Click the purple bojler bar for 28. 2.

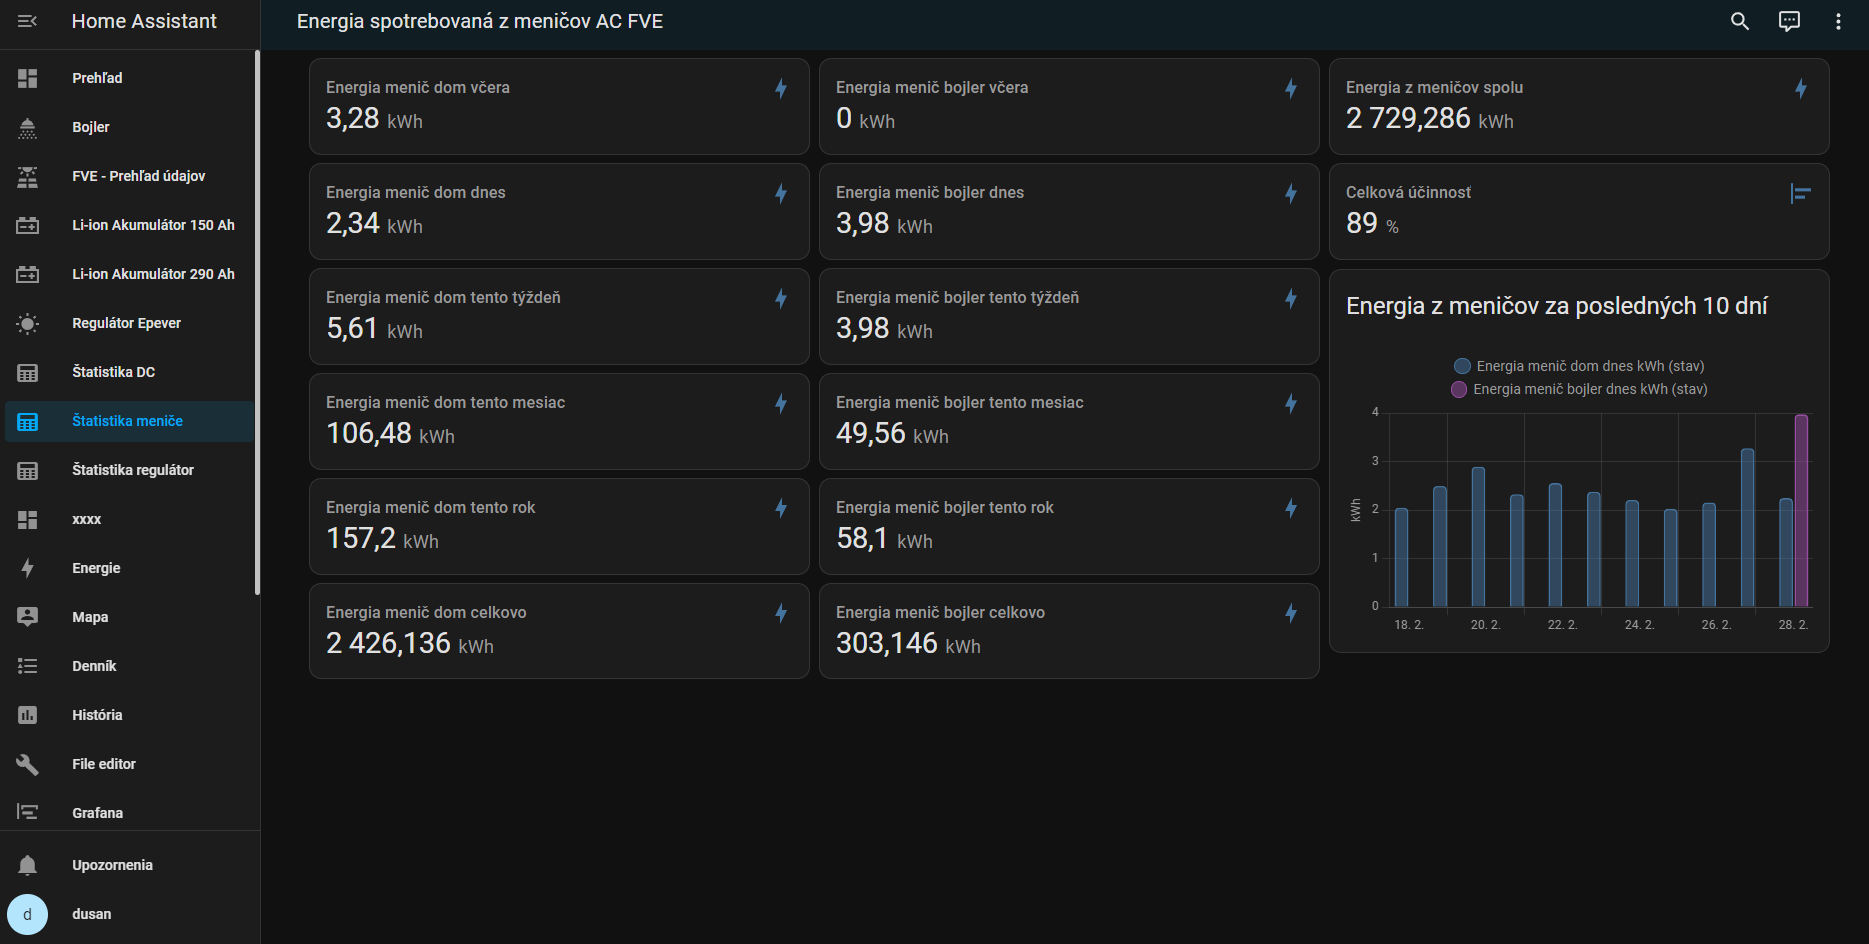click(x=1801, y=510)
